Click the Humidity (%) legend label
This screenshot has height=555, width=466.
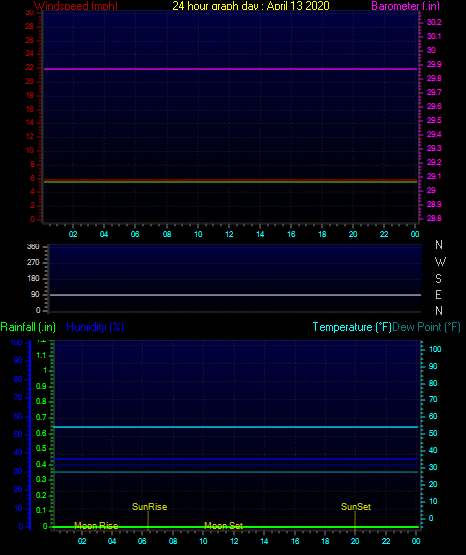95,327
